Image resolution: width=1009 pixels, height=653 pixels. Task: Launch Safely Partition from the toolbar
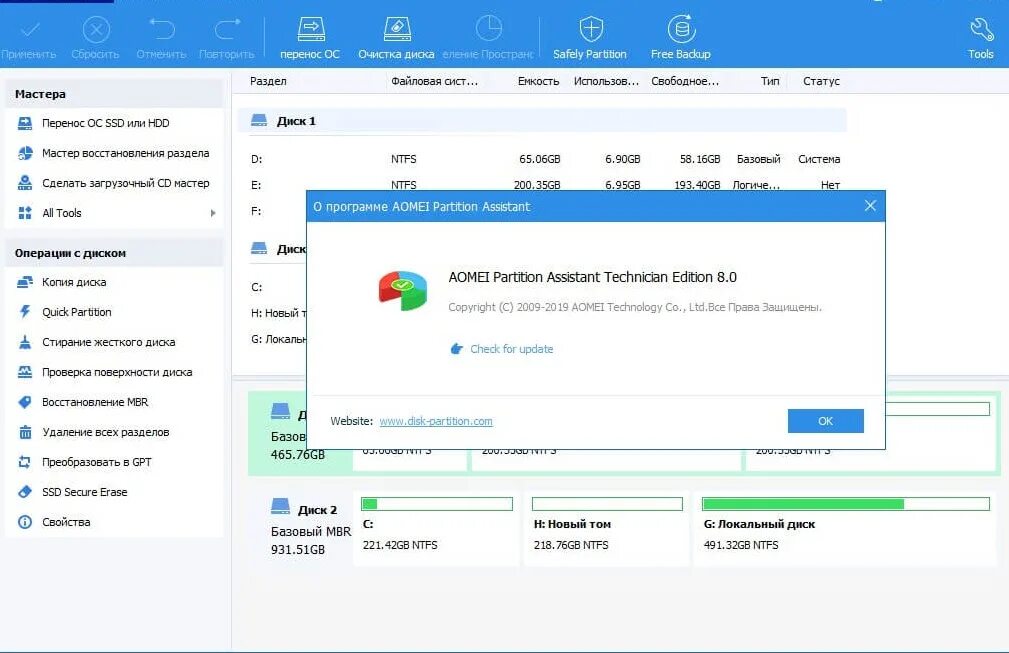(x=590, y=37)
